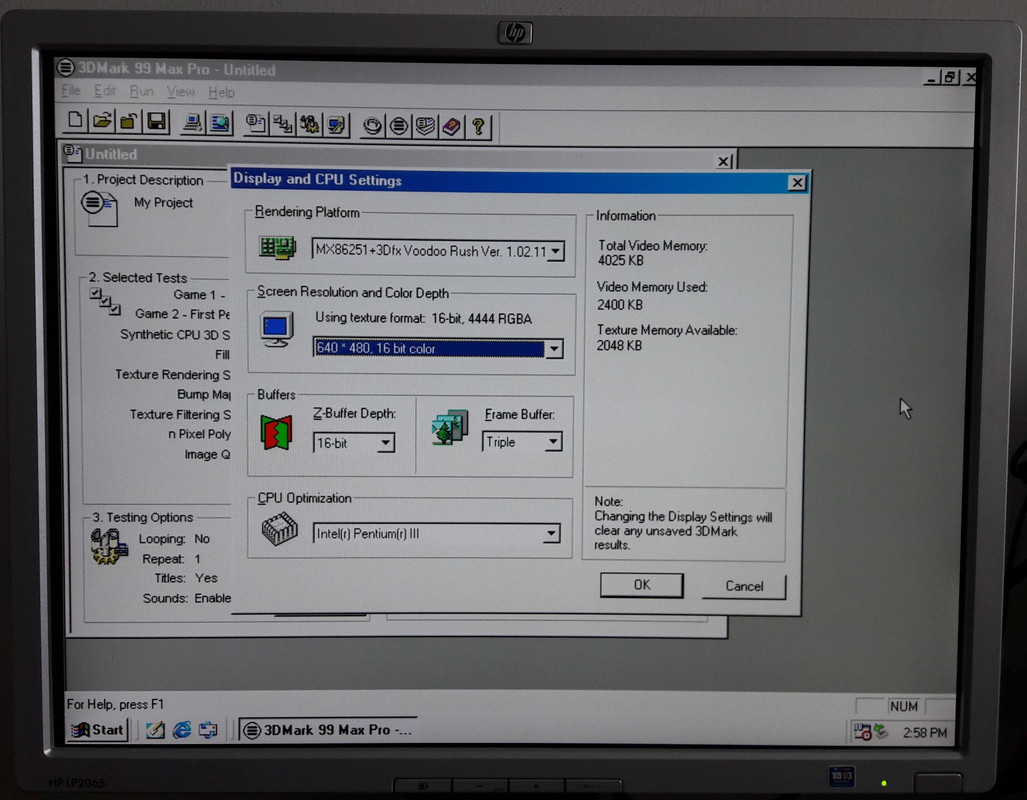Image resolution: width=1027 pixels, height=800 pixels.
Task: Open Internet Explorer from the quick launch
Action: (x=182, y=729)
